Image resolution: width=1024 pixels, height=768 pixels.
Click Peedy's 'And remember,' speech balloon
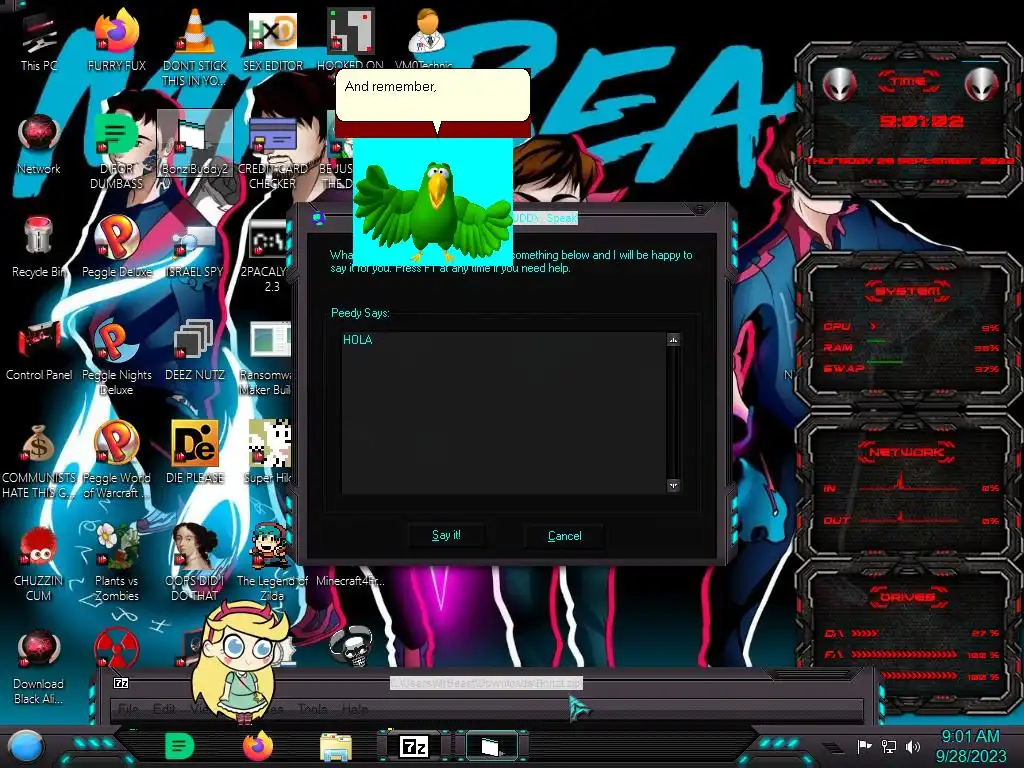coord(432,95)
